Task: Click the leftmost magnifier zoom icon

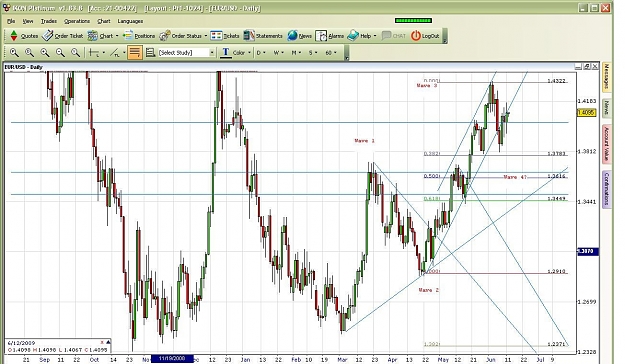Action: 14,53
